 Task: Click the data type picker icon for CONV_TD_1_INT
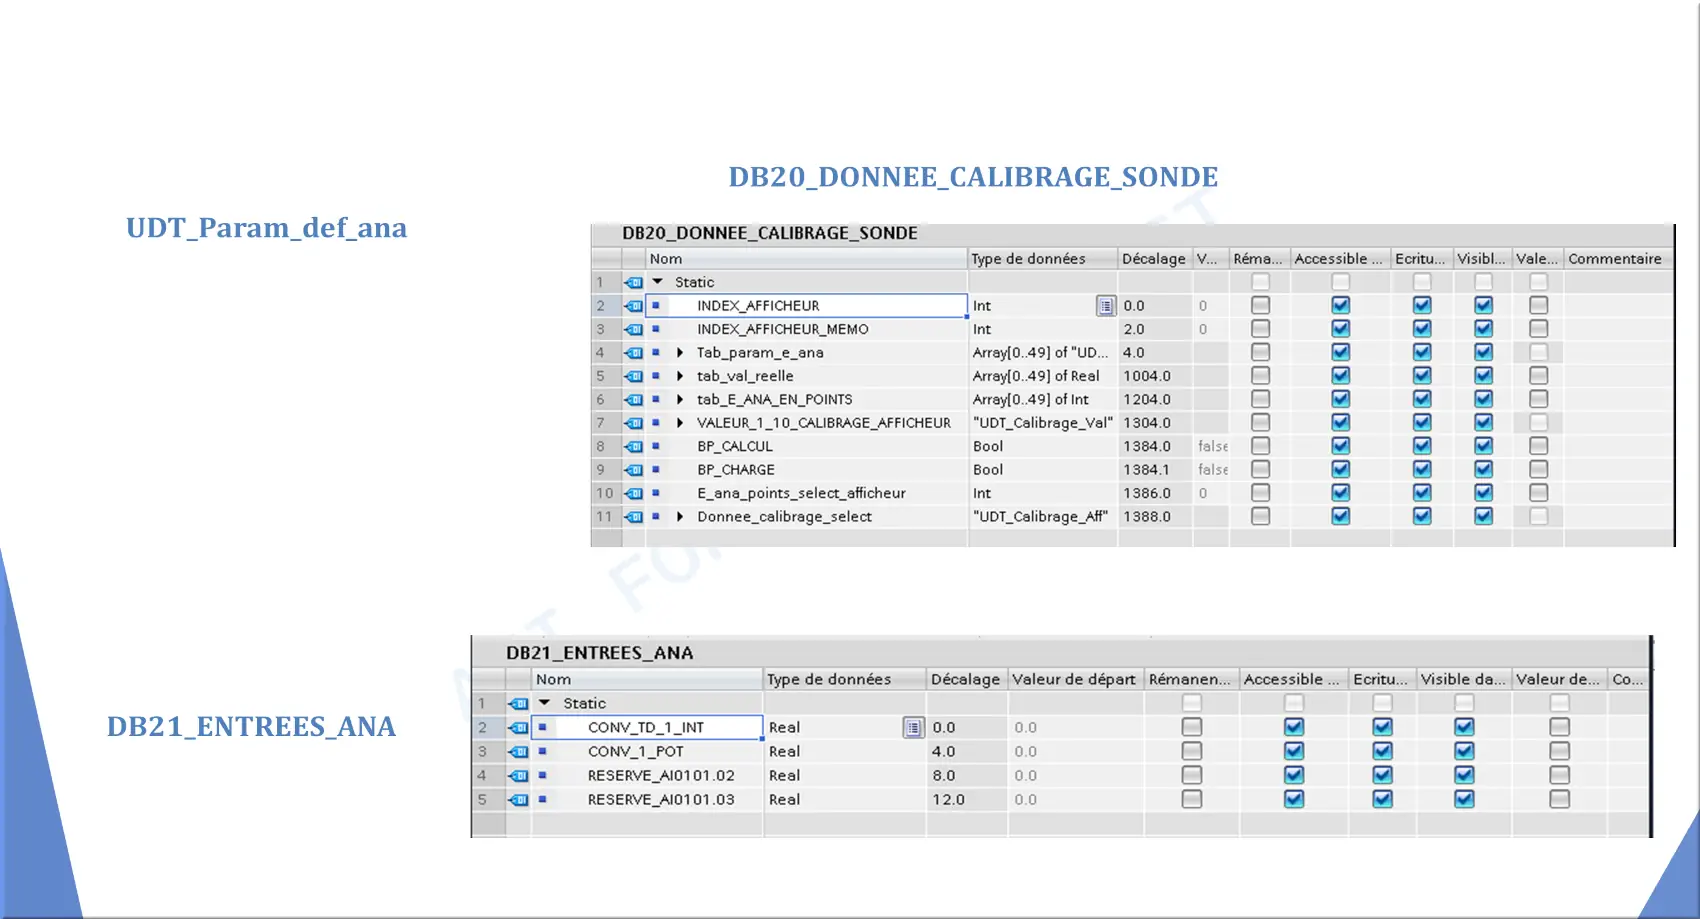click(x=913, y=728)
